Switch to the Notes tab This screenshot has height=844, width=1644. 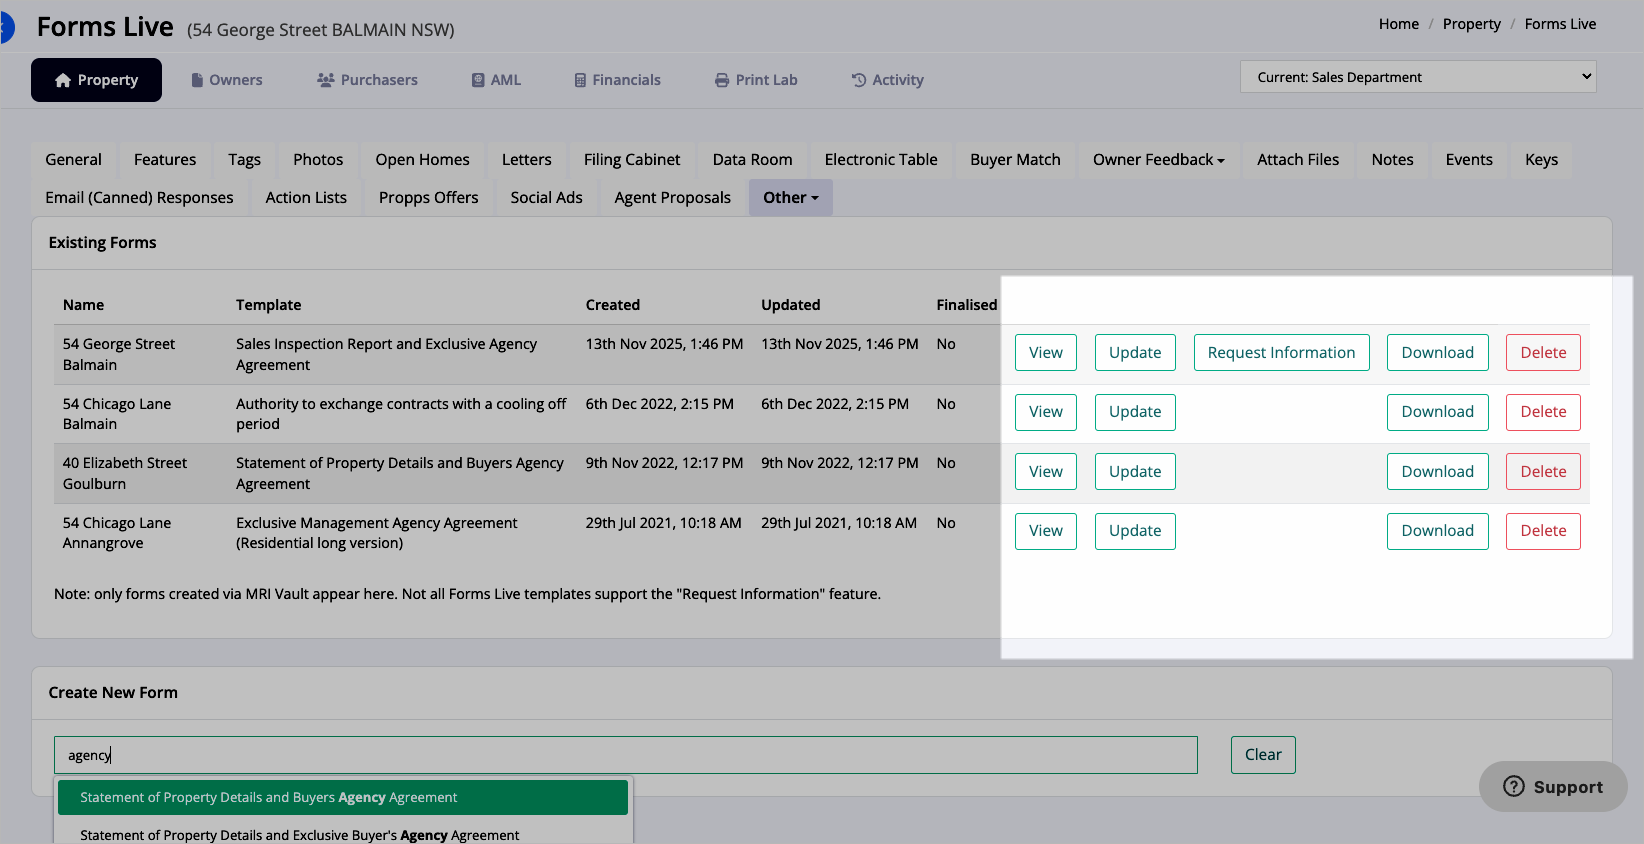(x=1392, y=160)
